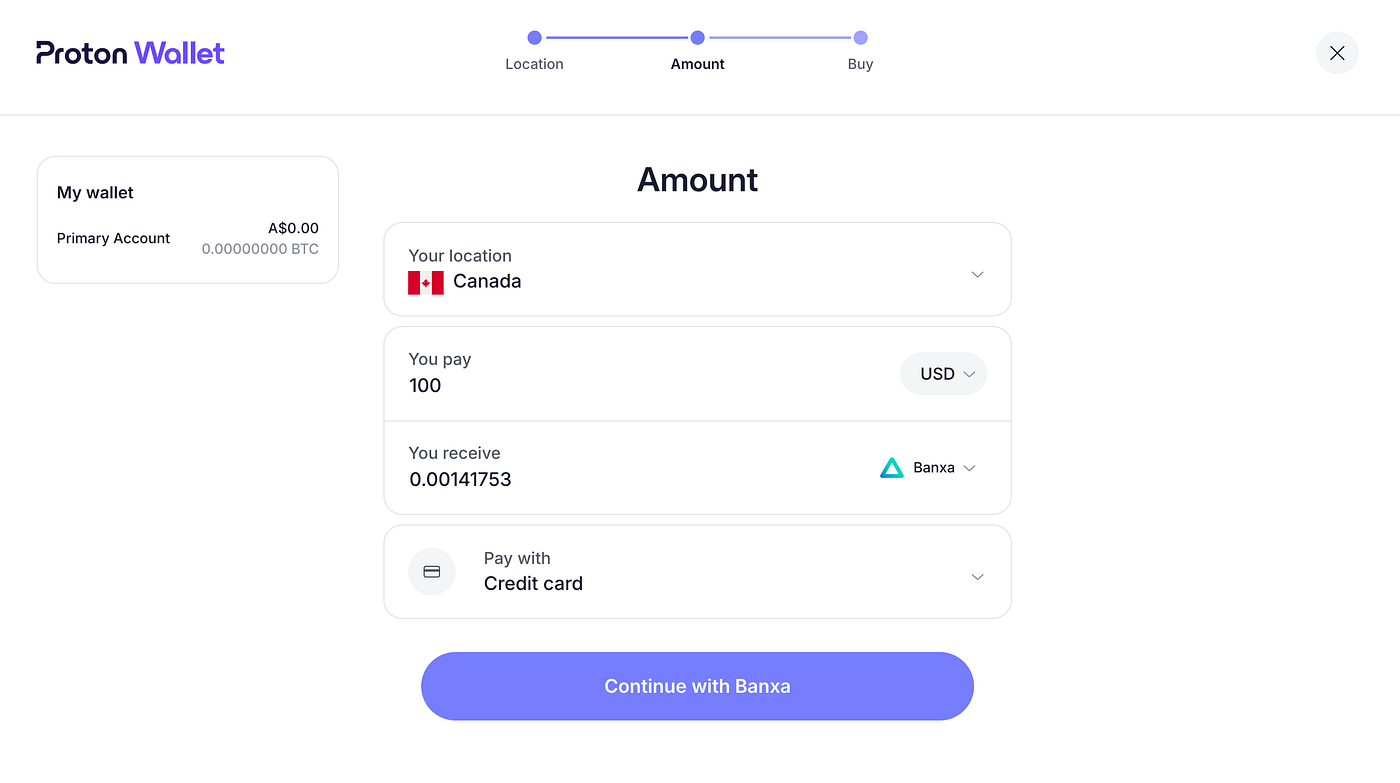The width and height of the screenshot is (1400, 783).
Task: Open the Banxa provider dropdown
Action: point(929,468)
